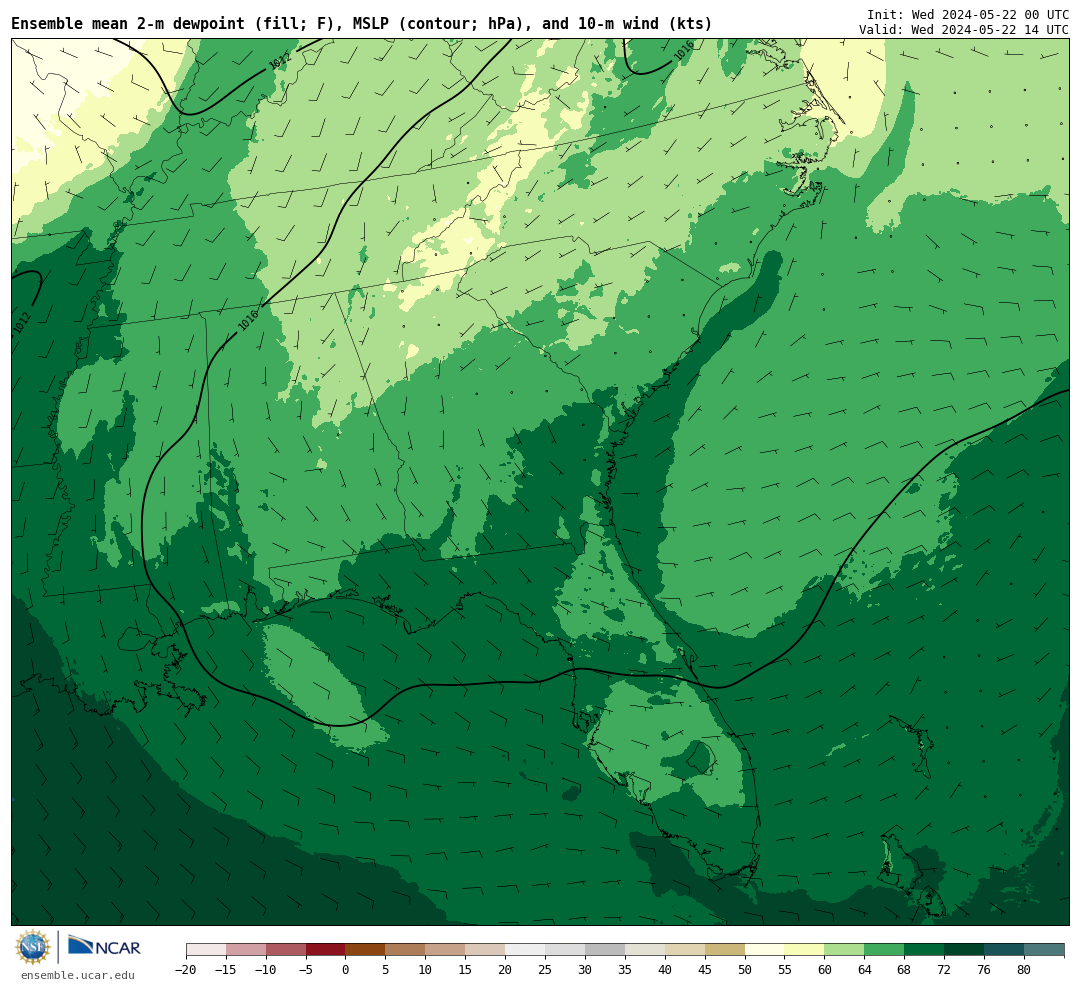Pick the 68–72 dark green color swatch

click(924, 950)
